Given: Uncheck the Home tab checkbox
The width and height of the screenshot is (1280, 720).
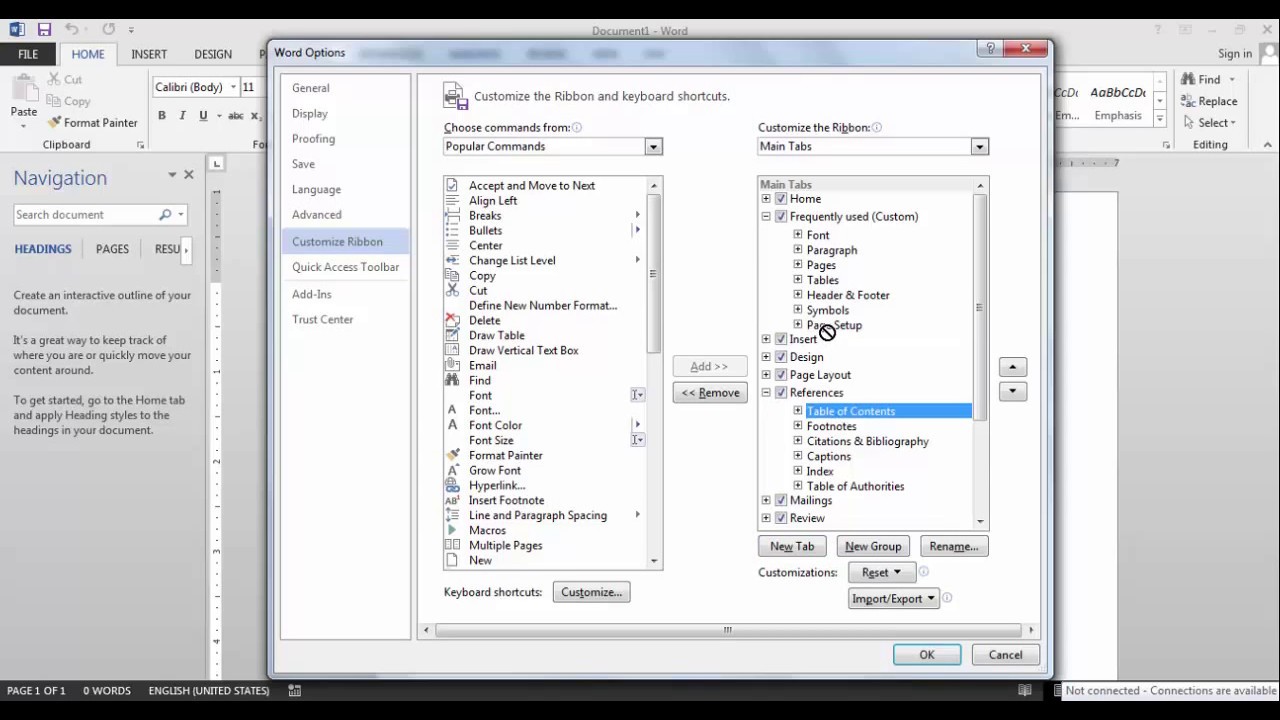Looking at the screenshot, I should coord(781,199).
